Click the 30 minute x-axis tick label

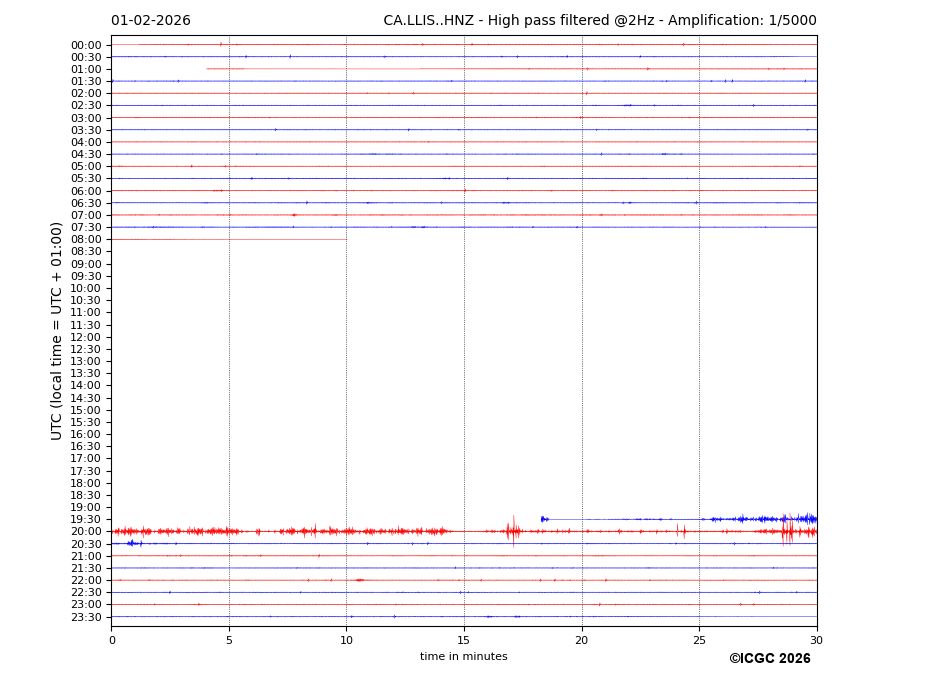click(x=816, y=640)
